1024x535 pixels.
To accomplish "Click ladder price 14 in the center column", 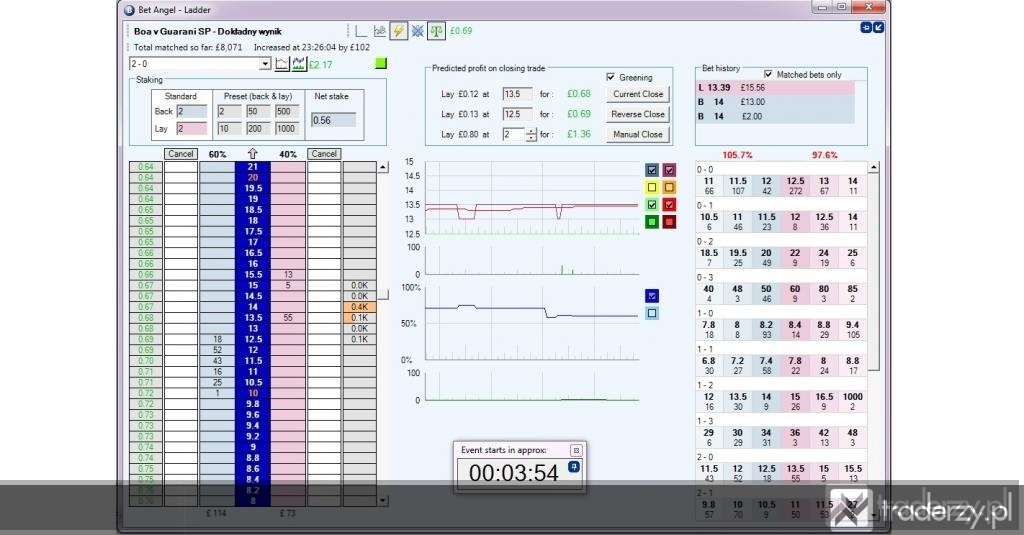I will 253,307.
